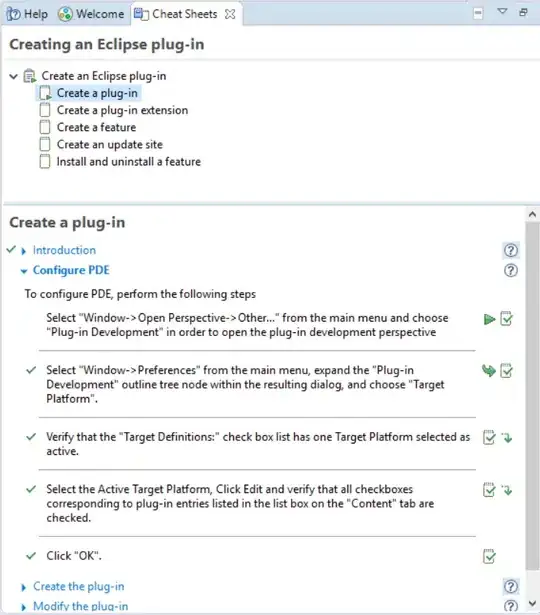This screenshot has width=540, height=615.
Task: Click the green run action arrow for Open Perspective step
Action: point(489,319)
